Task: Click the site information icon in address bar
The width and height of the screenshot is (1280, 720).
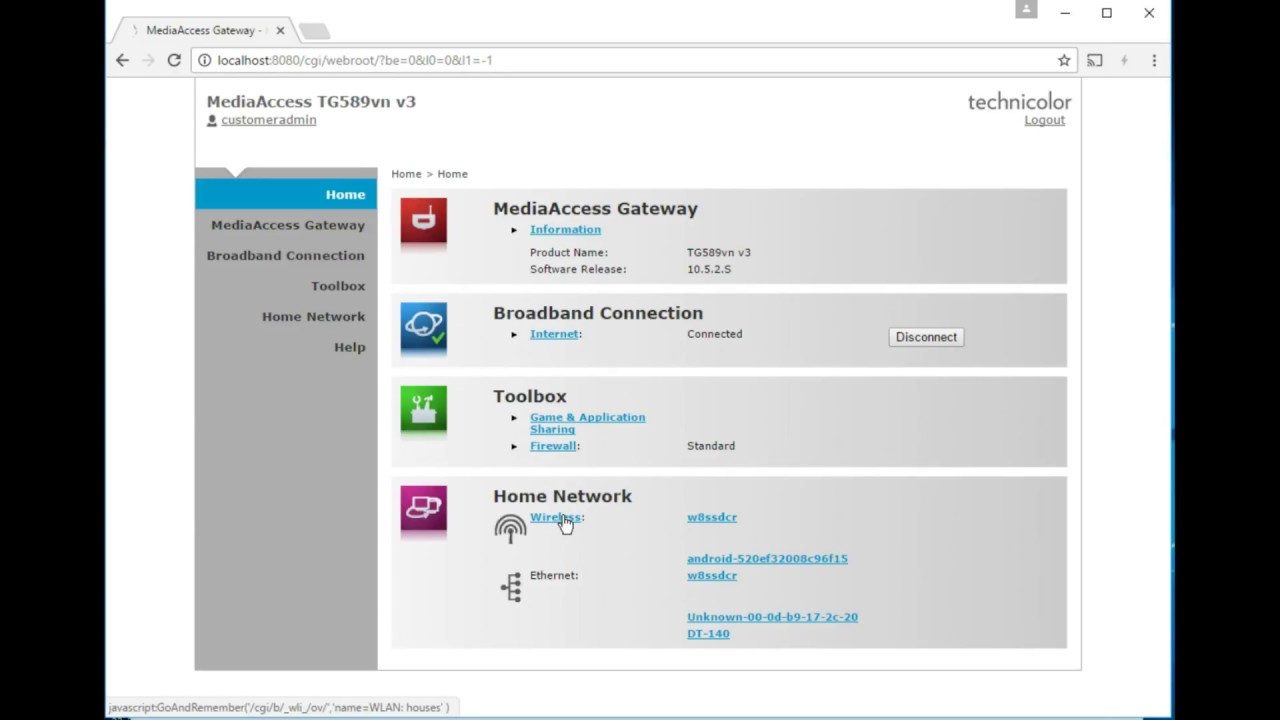Action: tap(205, 60)
